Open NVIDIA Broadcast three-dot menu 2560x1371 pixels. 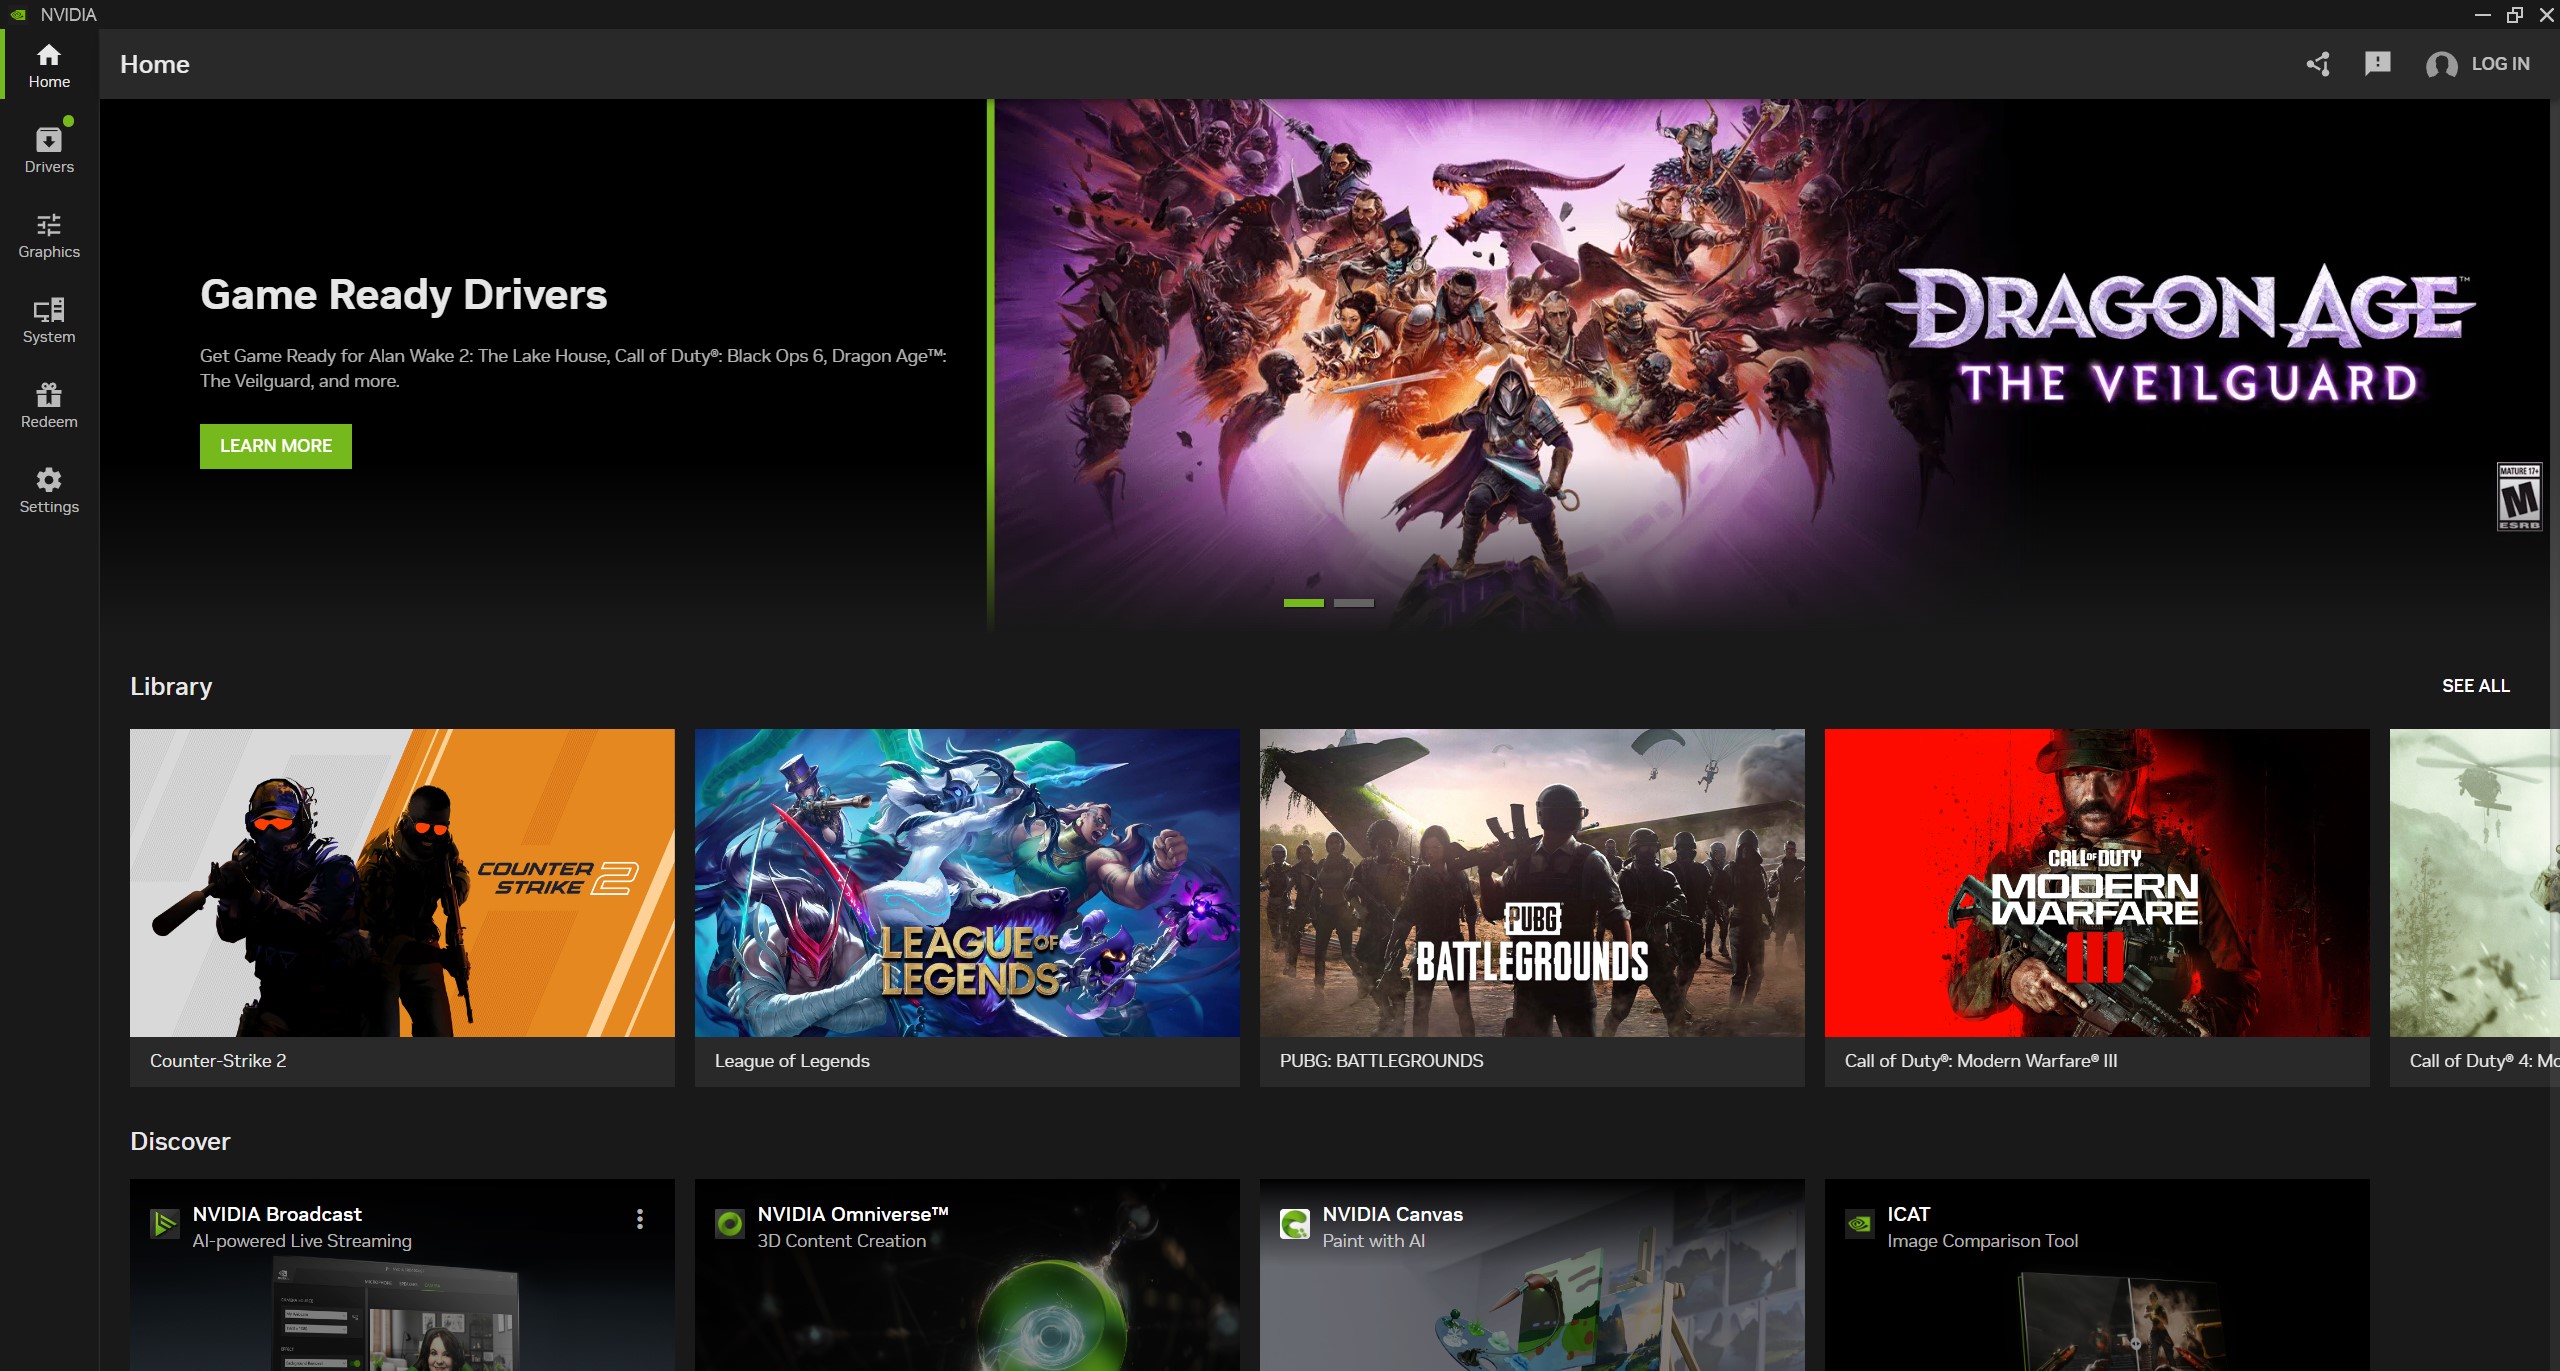pos(640,1218)
